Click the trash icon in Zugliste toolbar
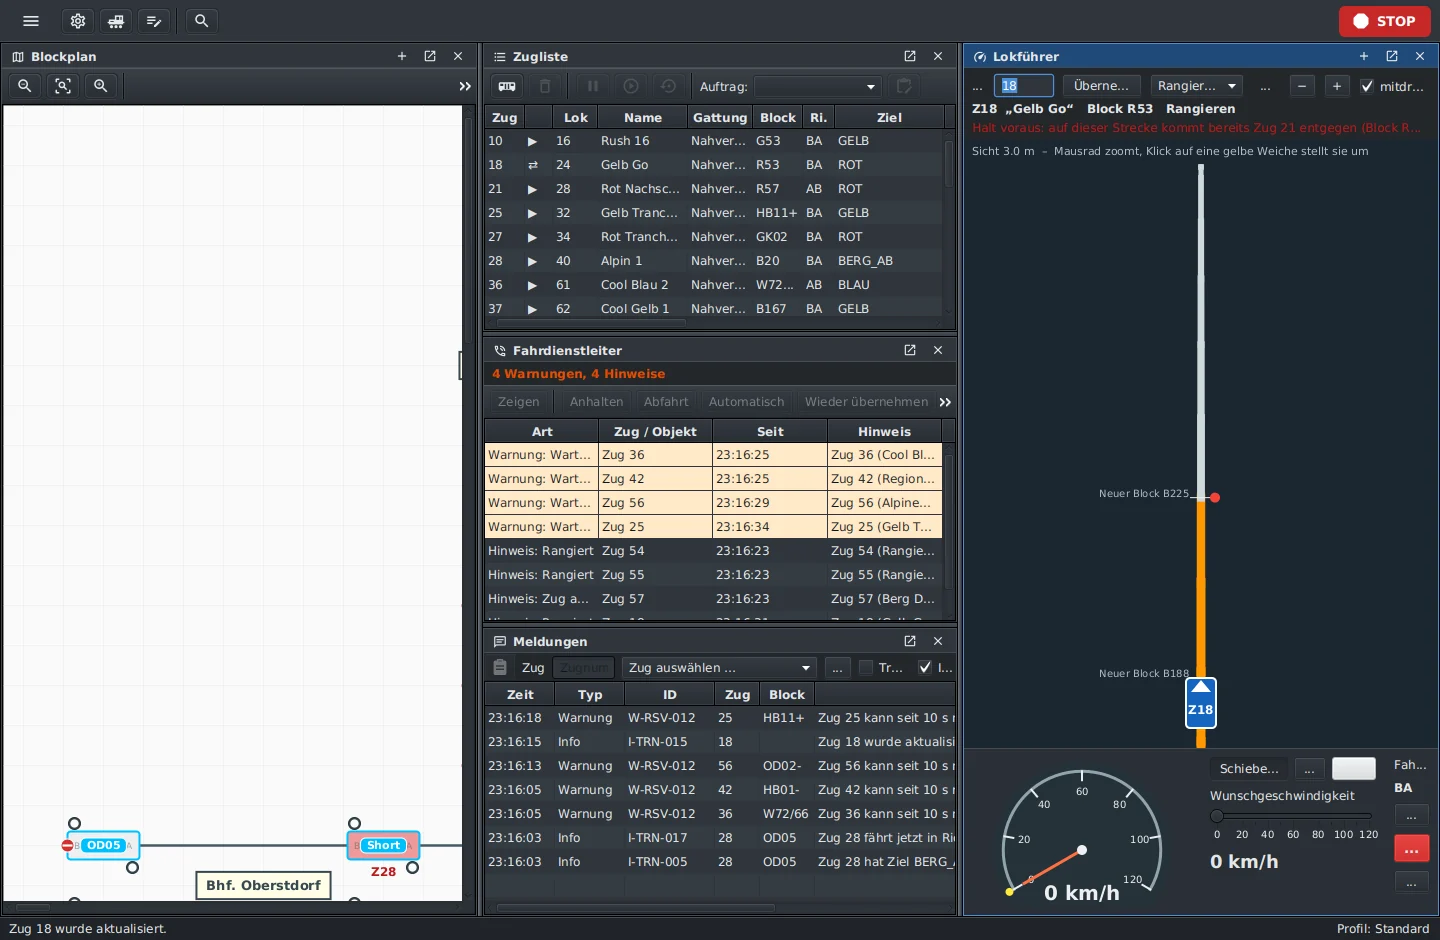The height and width of the screenshot is (940, 1440). point(545,87)
